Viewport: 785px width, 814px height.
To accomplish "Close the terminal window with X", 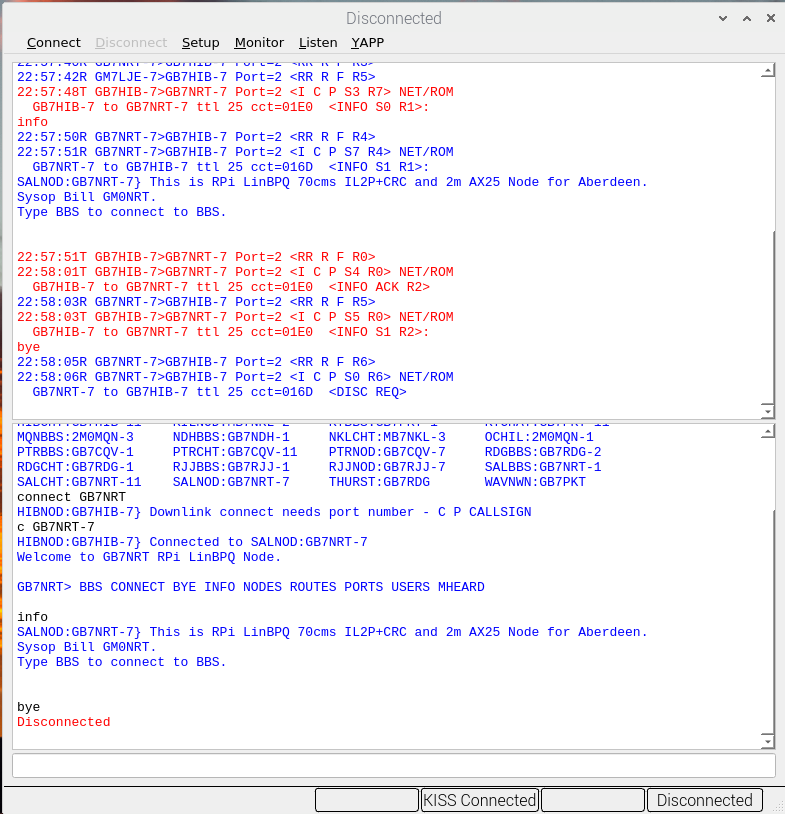I will pyautogui.click(x=767, y=18).
